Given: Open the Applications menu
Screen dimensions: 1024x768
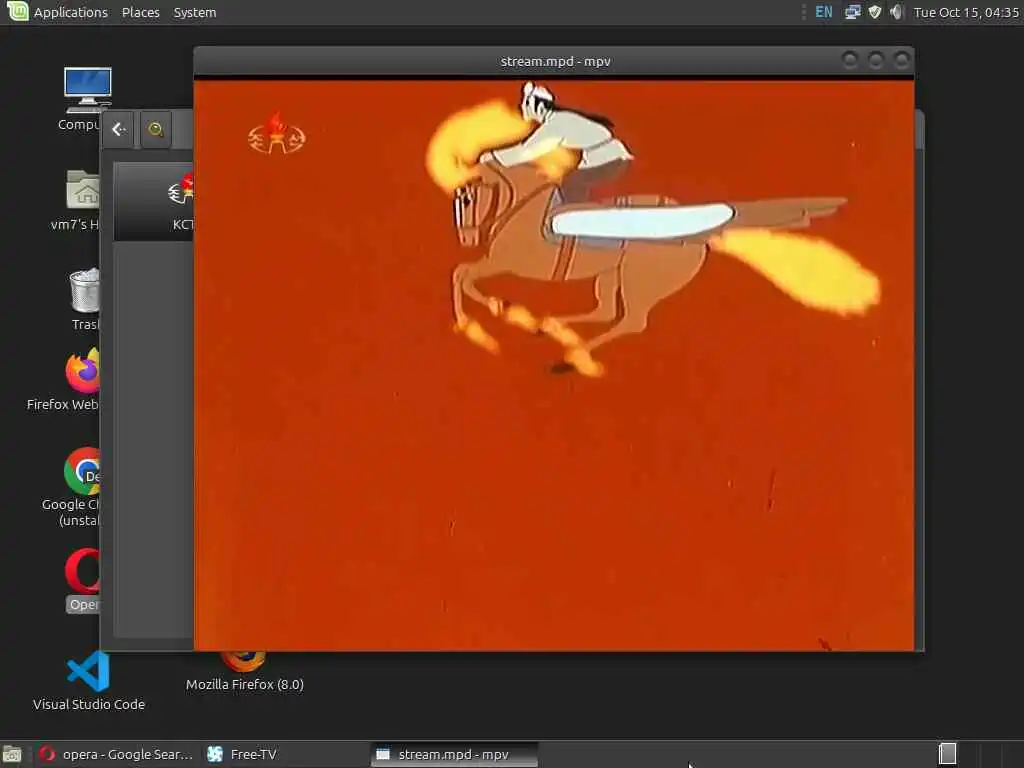Looking at the screenshot, I should [x=71, y=12].
